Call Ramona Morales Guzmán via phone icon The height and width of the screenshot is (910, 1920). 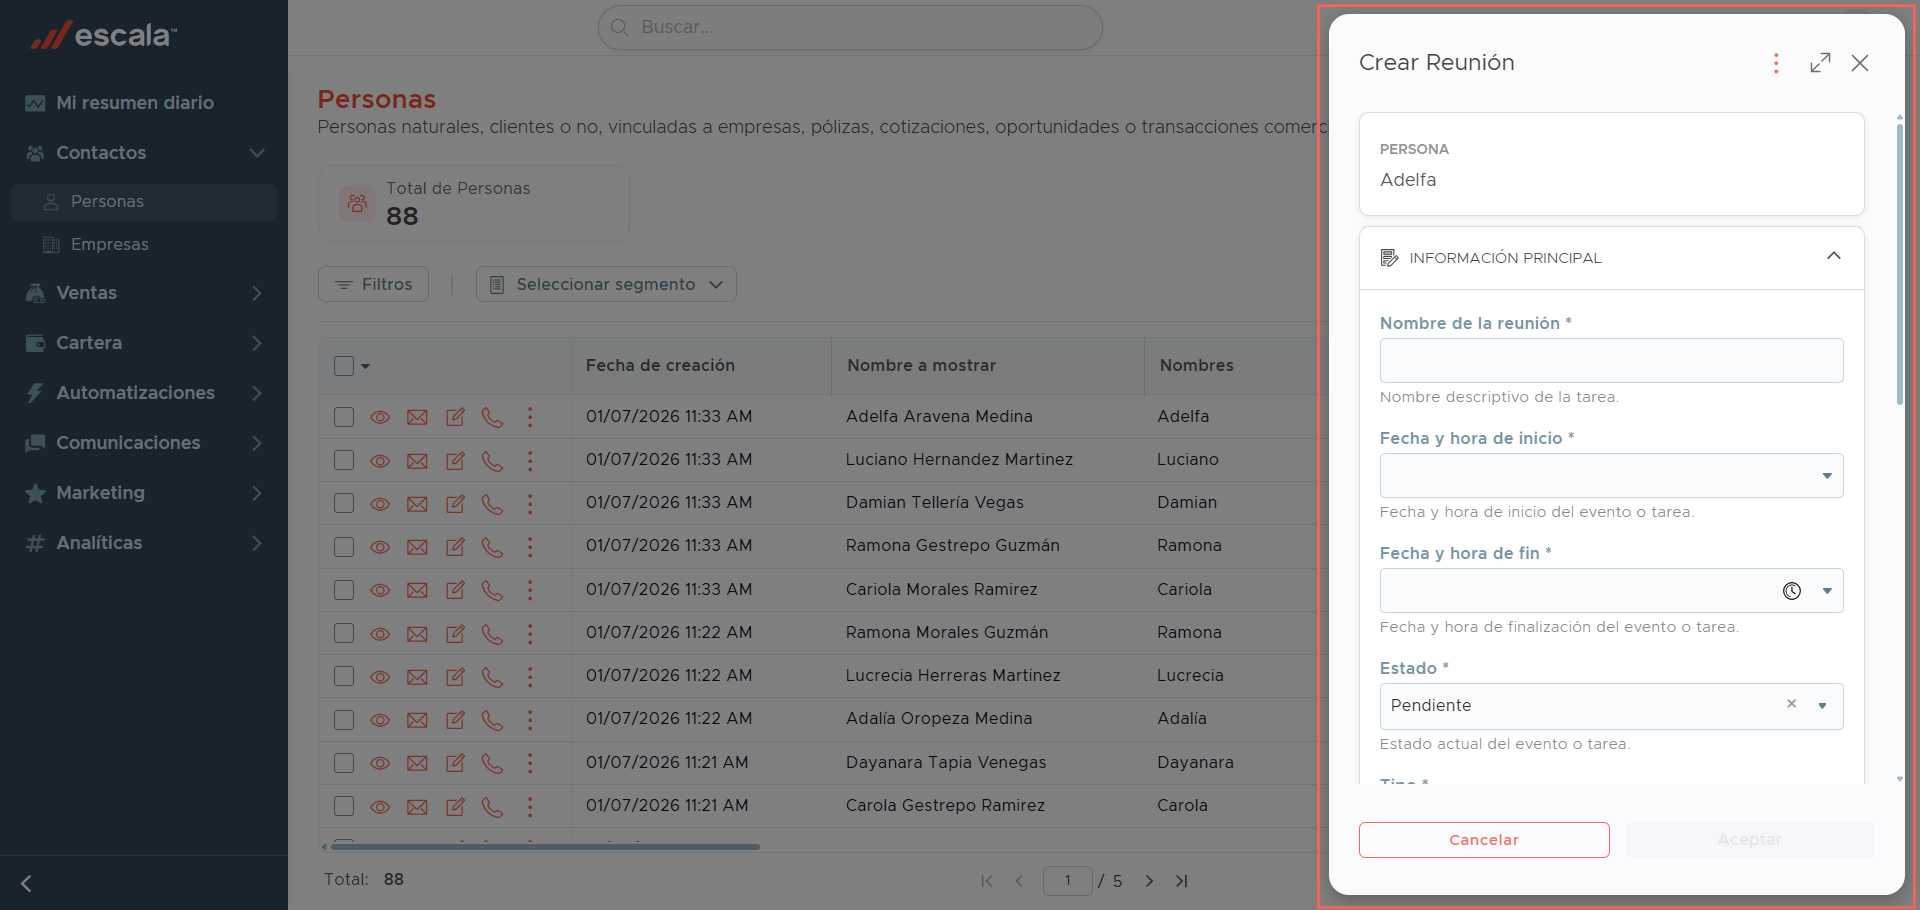coord(492,633)
